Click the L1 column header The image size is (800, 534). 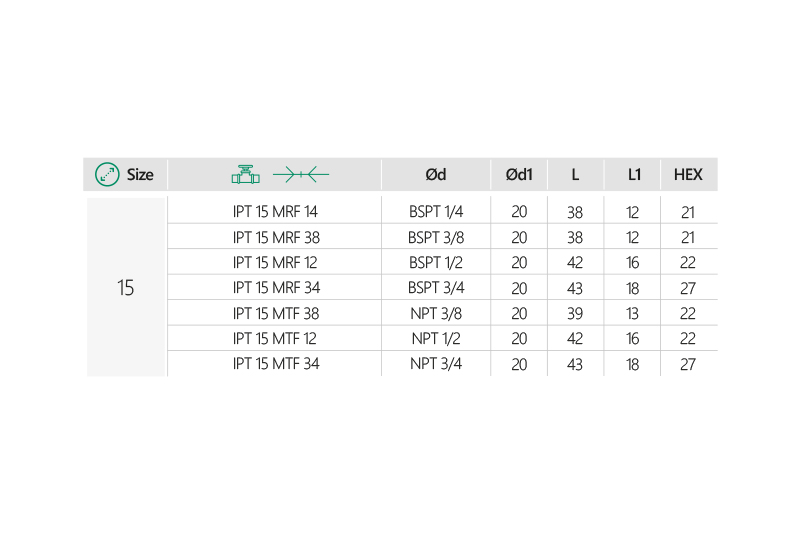[633, 175]
